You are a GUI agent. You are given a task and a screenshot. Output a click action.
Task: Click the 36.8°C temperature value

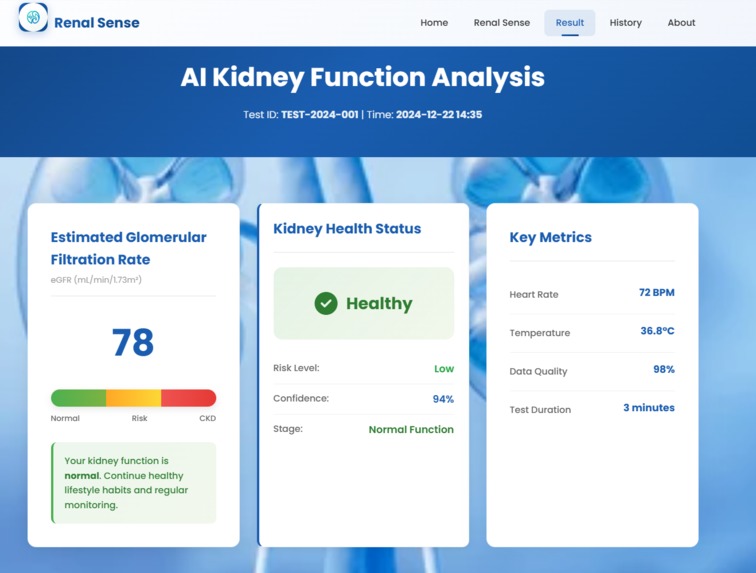657,331
